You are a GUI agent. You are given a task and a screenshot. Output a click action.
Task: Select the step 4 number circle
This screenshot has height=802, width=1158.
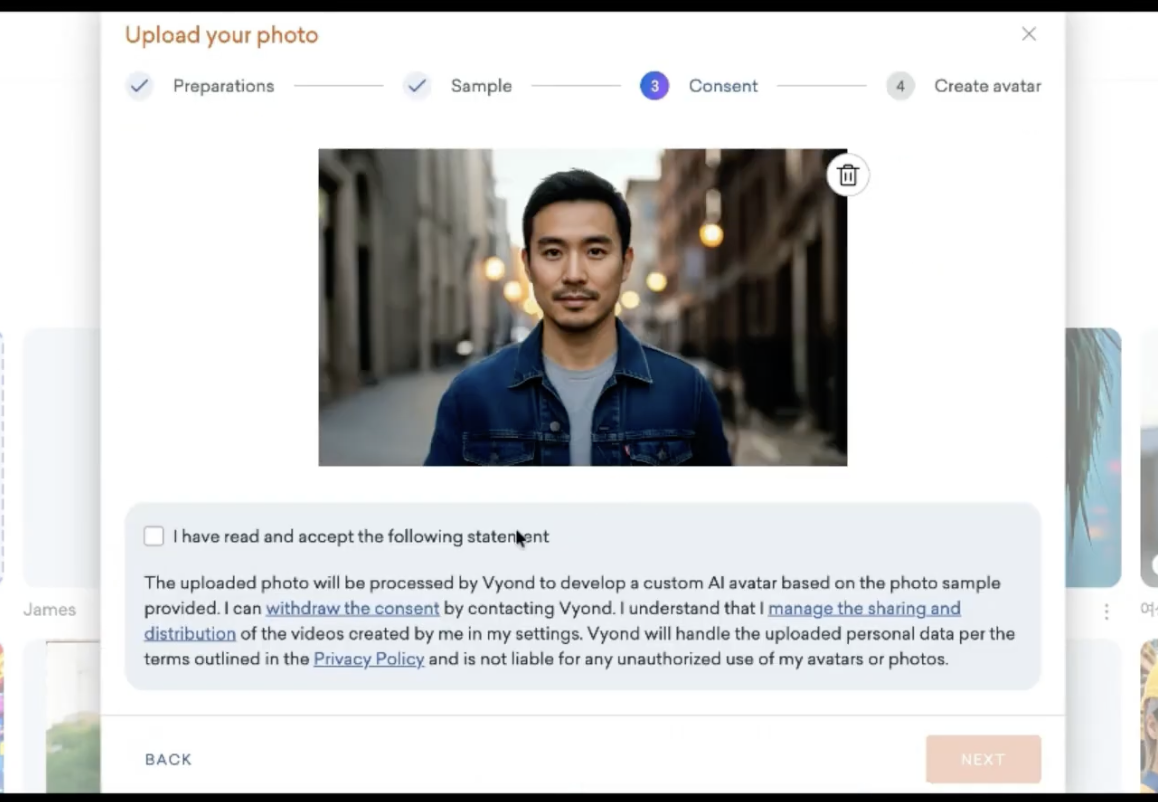pyautogui.click(x=900, y=86)
